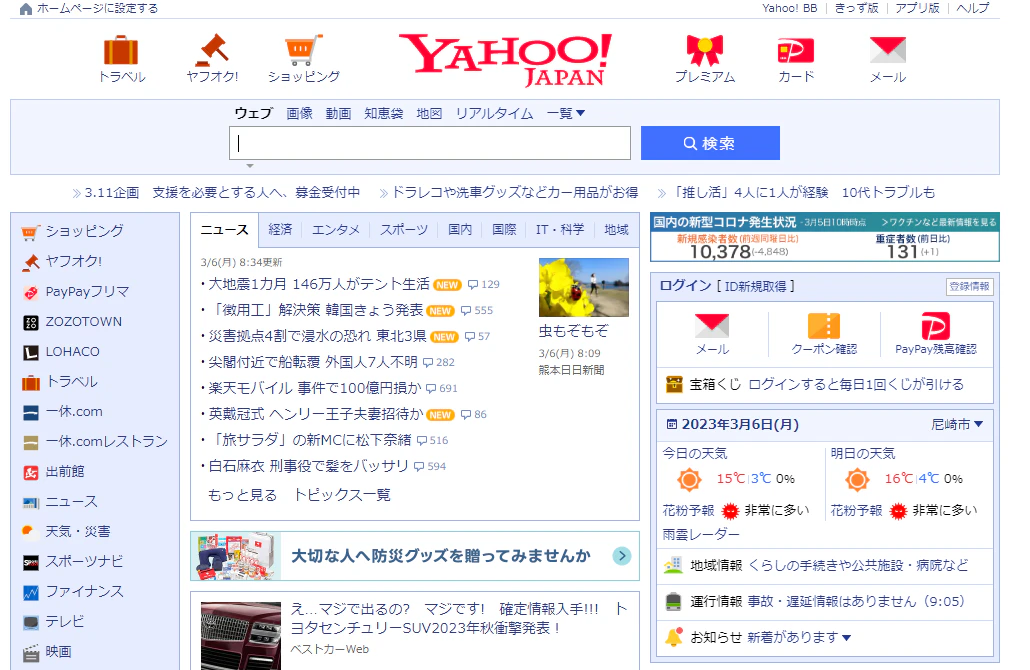Click the ファイナンス chart icon in sidebar
The height and width of the screenshot is (670, 1030).
[31, 592]
